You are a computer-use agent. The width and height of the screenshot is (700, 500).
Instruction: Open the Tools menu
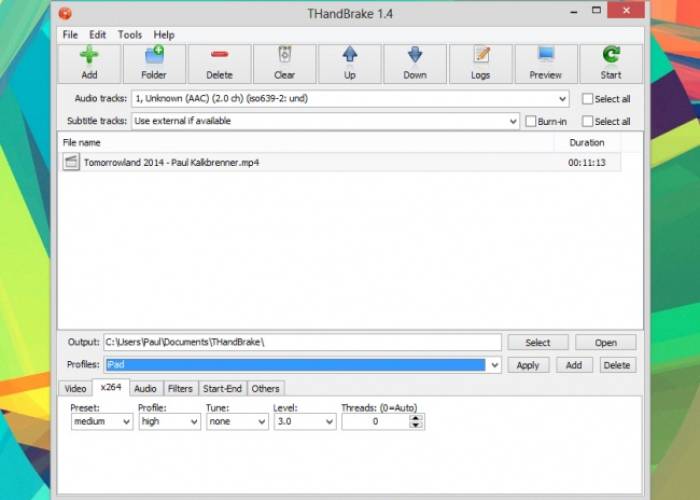130,35
